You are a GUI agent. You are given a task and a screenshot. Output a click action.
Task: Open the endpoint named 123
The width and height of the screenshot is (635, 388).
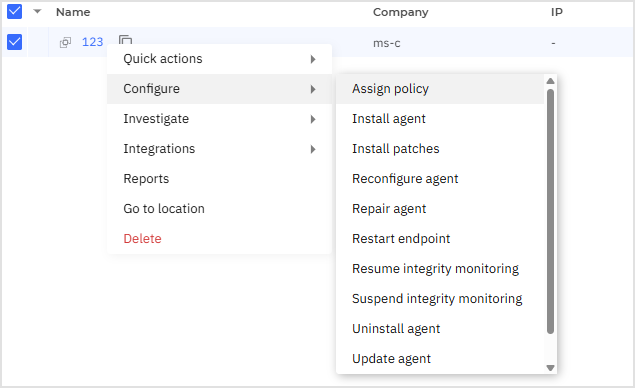[92, 42]
